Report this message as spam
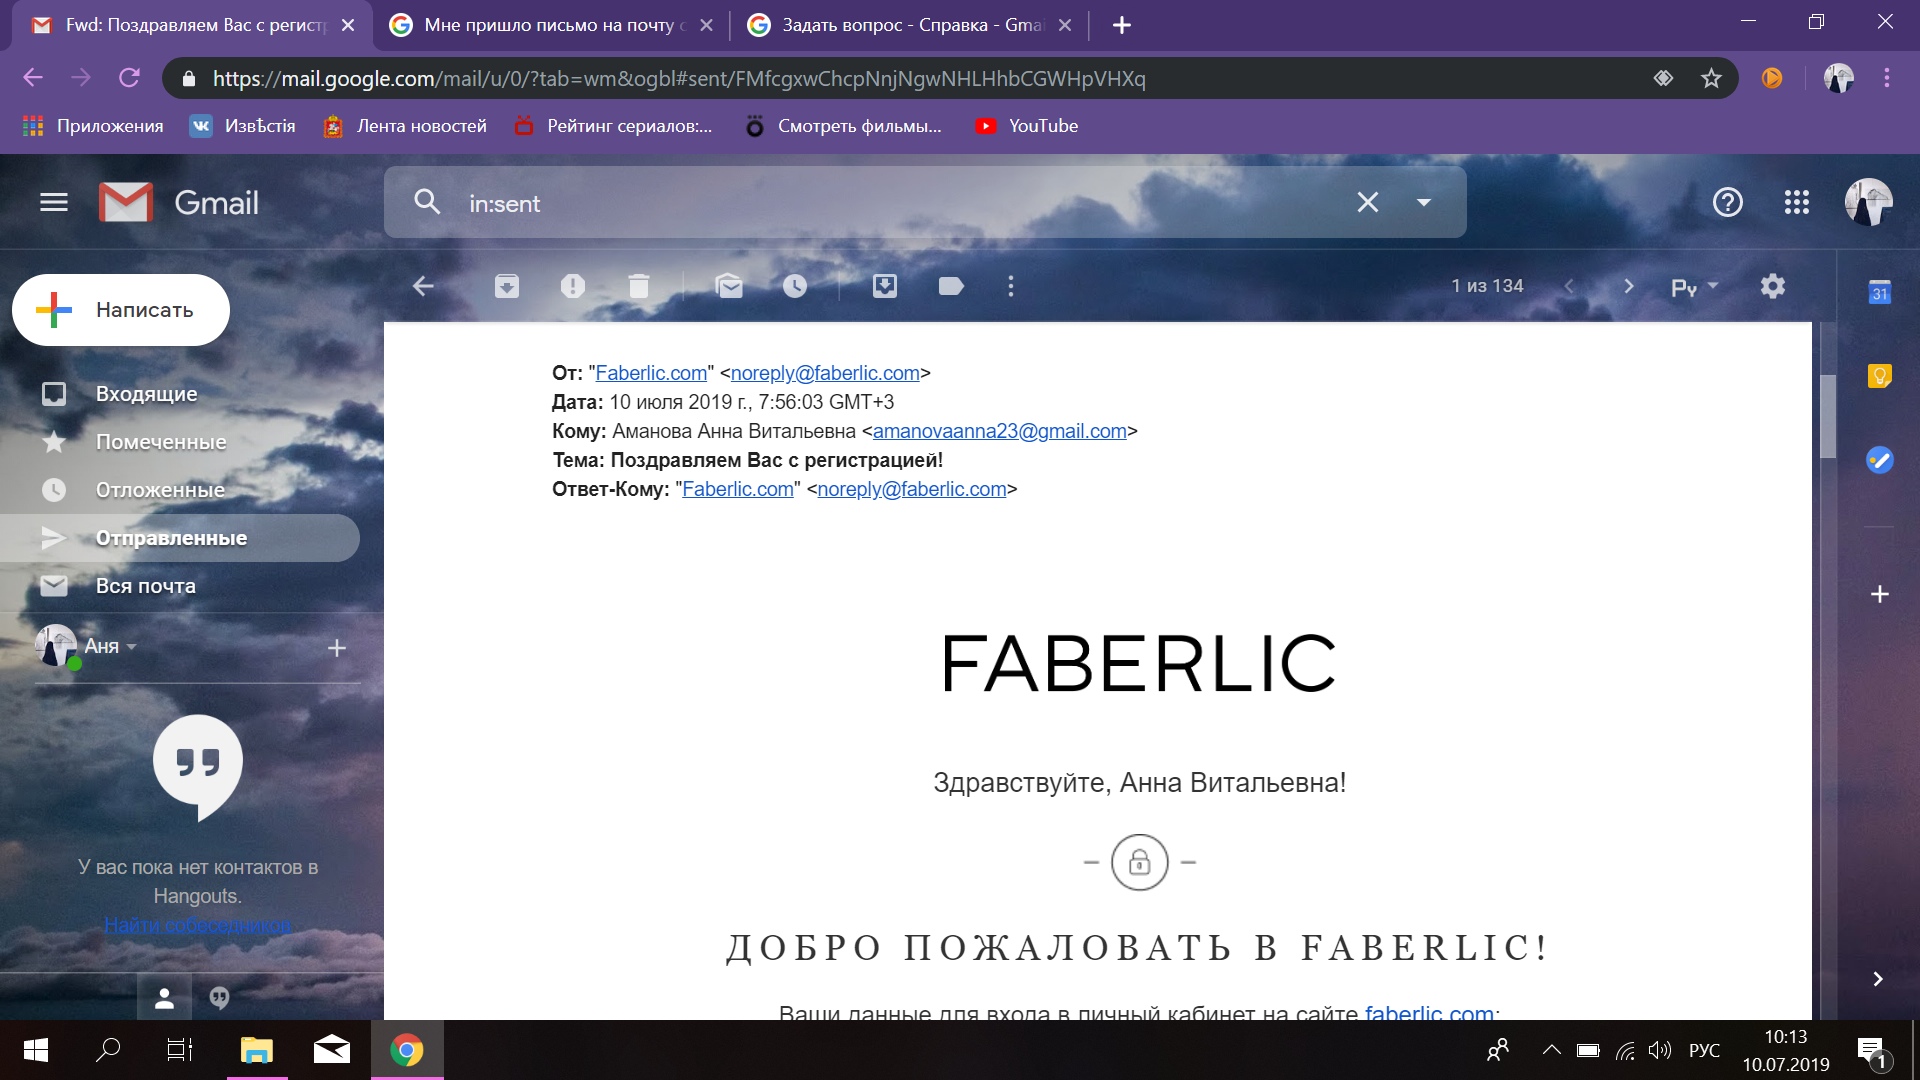 (573, 287)
